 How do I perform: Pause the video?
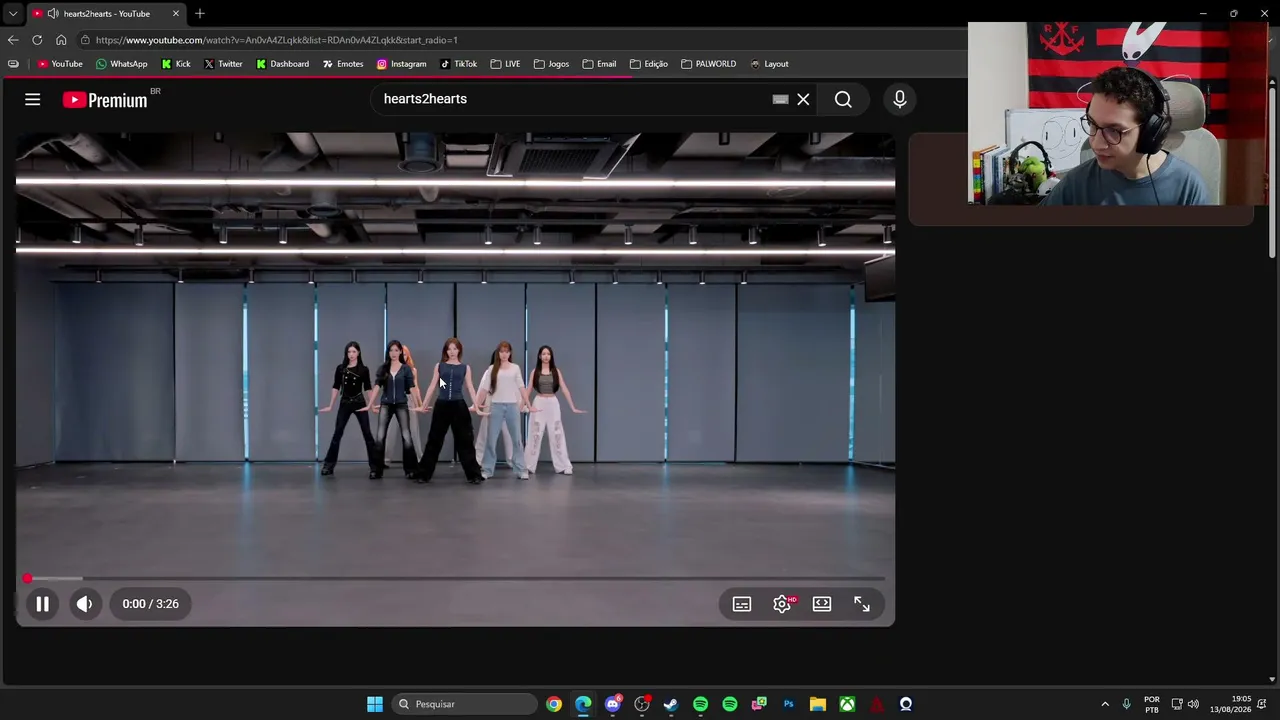coord(43,604)
